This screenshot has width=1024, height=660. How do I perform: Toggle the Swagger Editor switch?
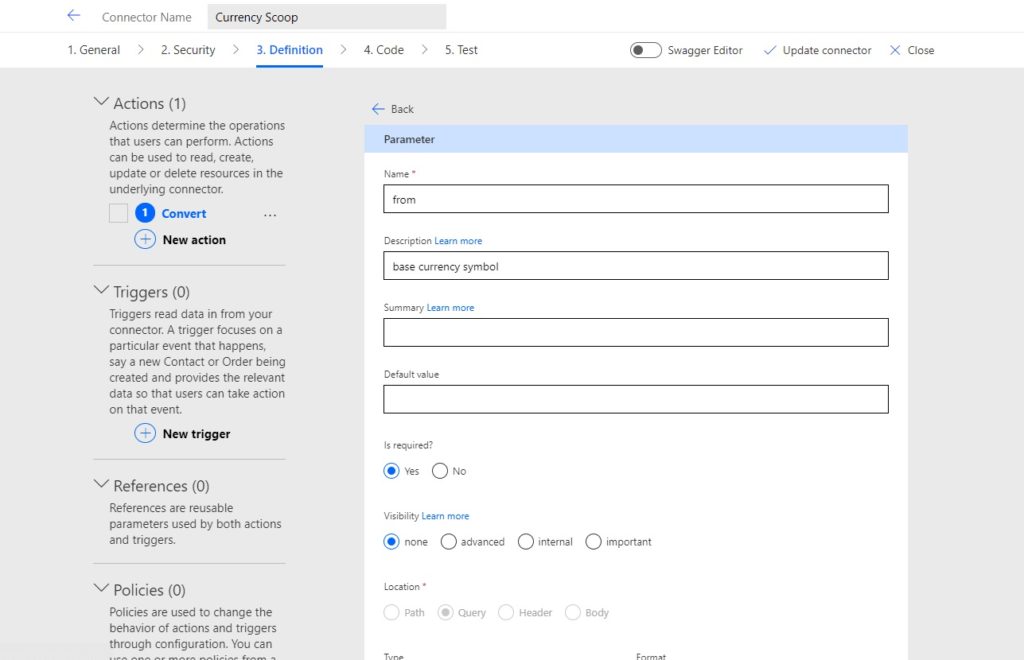643,49
